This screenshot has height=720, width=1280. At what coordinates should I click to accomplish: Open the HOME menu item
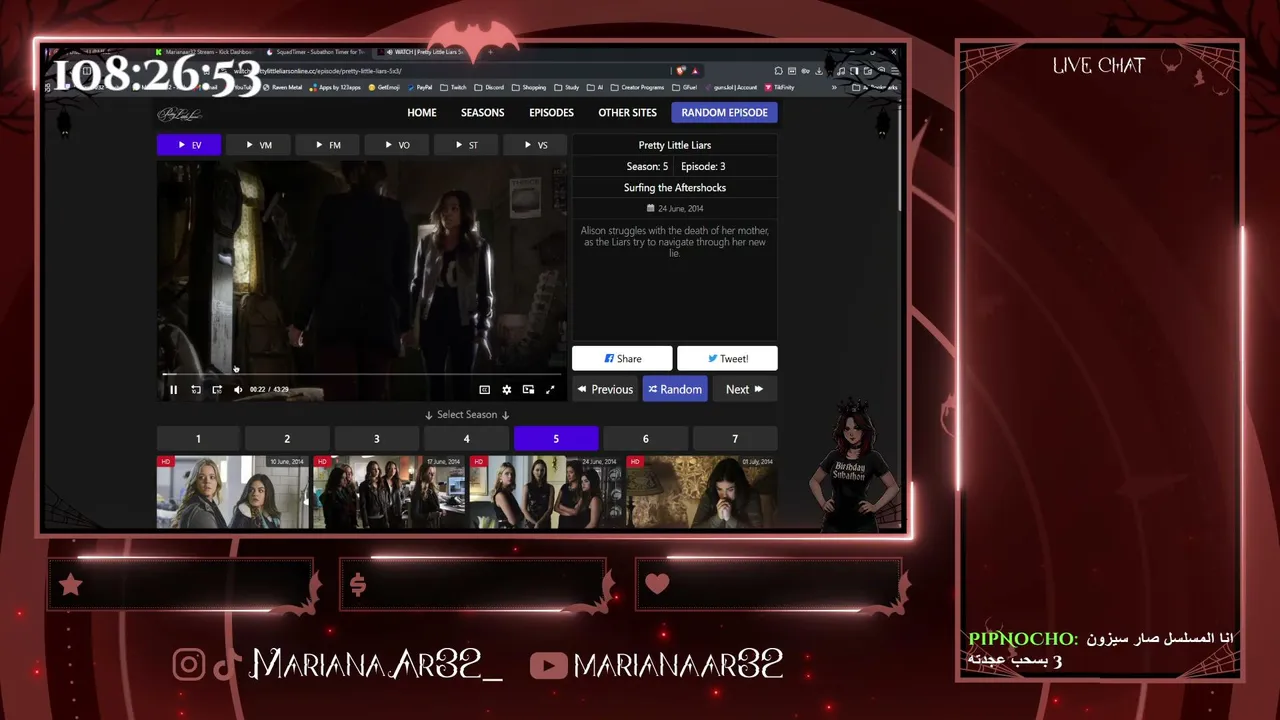[x=422, y=113]
